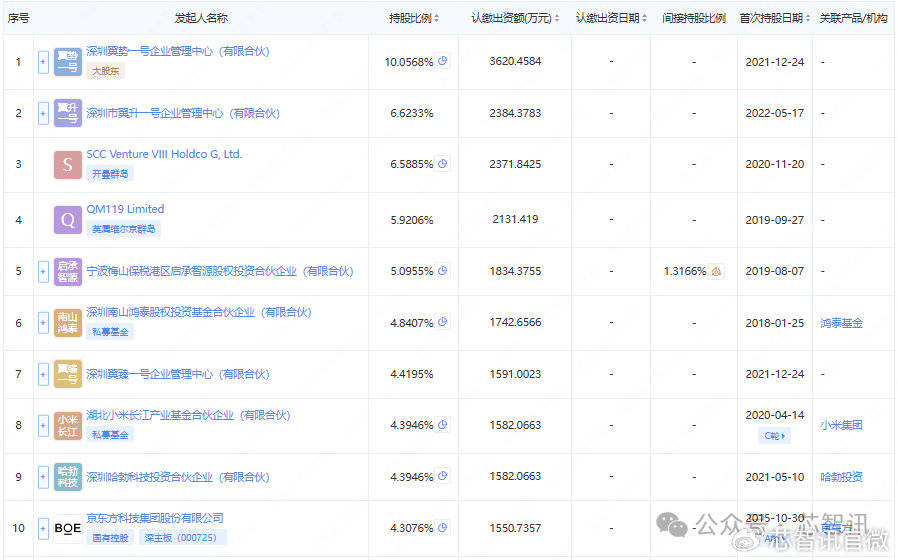This screenshot has height=560, width=898.
Task: Click 私募基金 tag under 湖北小米长江
Action: click(x=110, y=435)
